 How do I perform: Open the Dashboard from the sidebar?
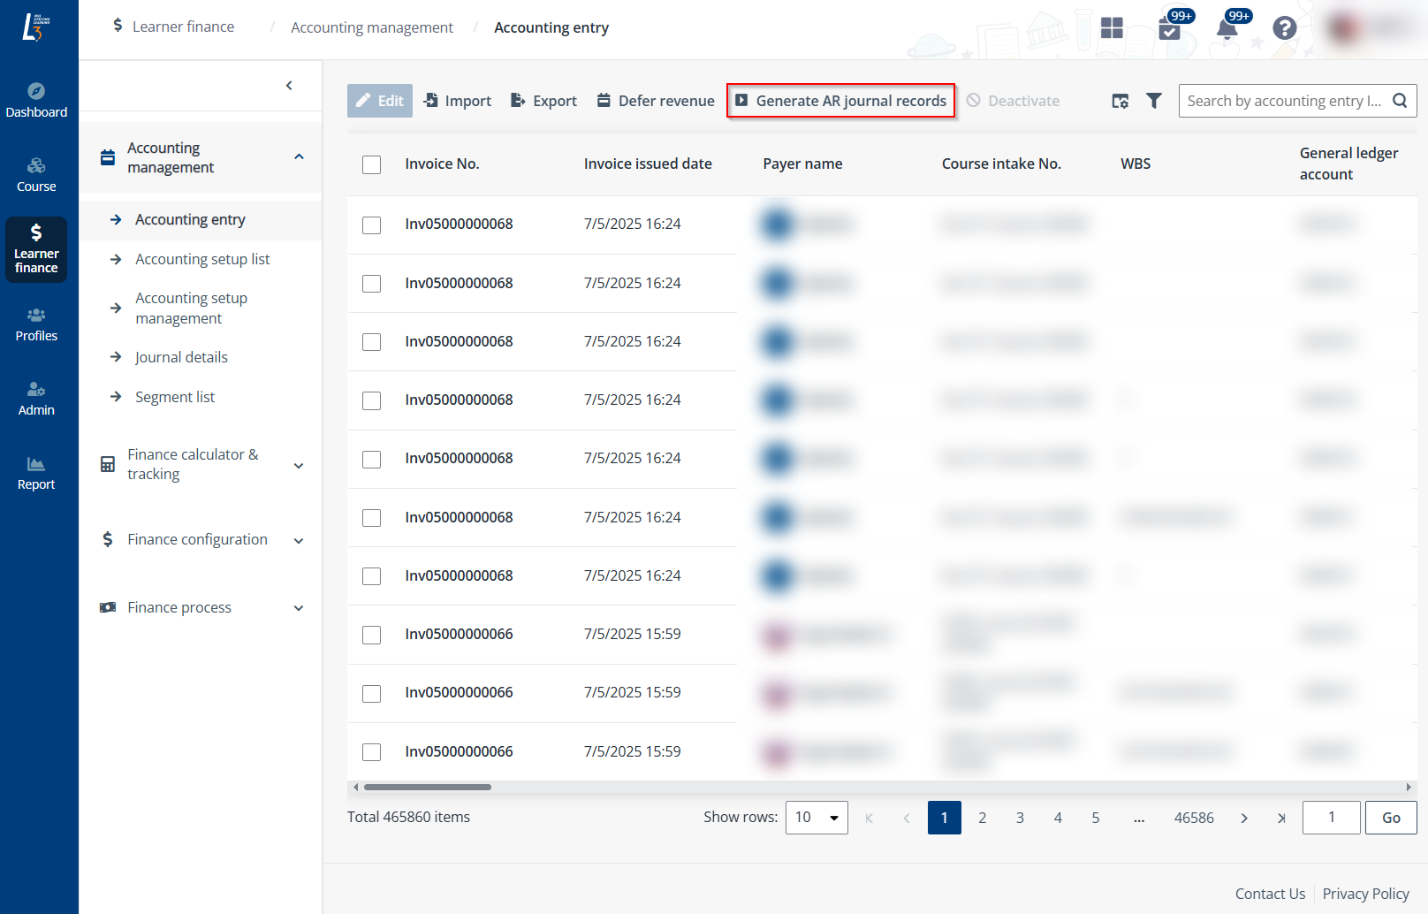point(36,97)
